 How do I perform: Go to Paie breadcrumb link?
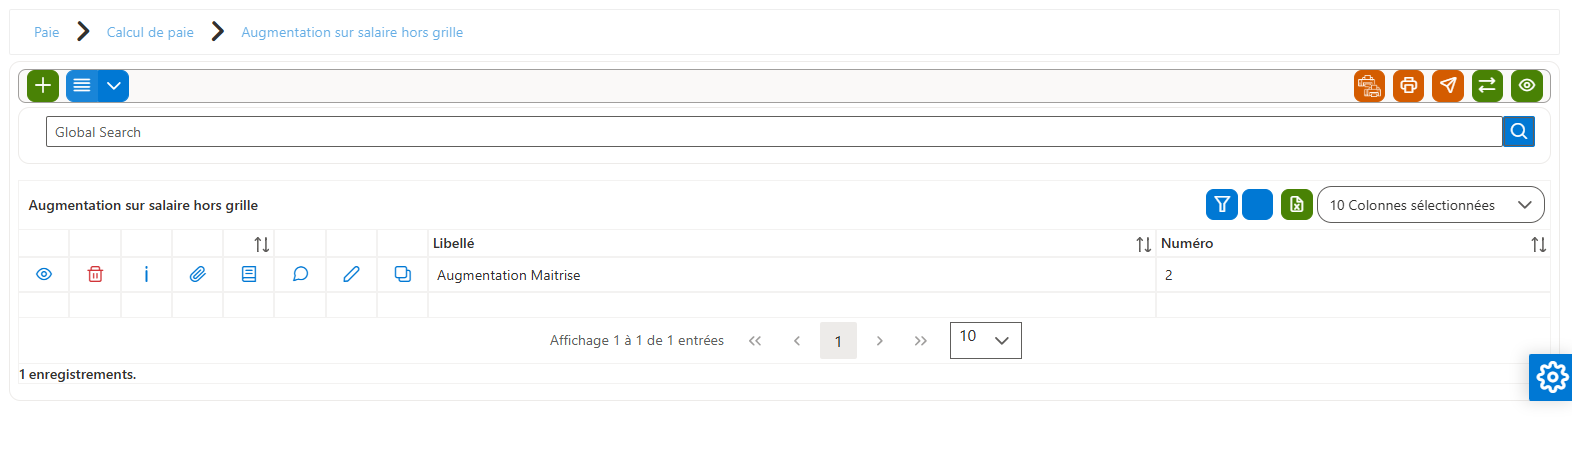point(46,32)
